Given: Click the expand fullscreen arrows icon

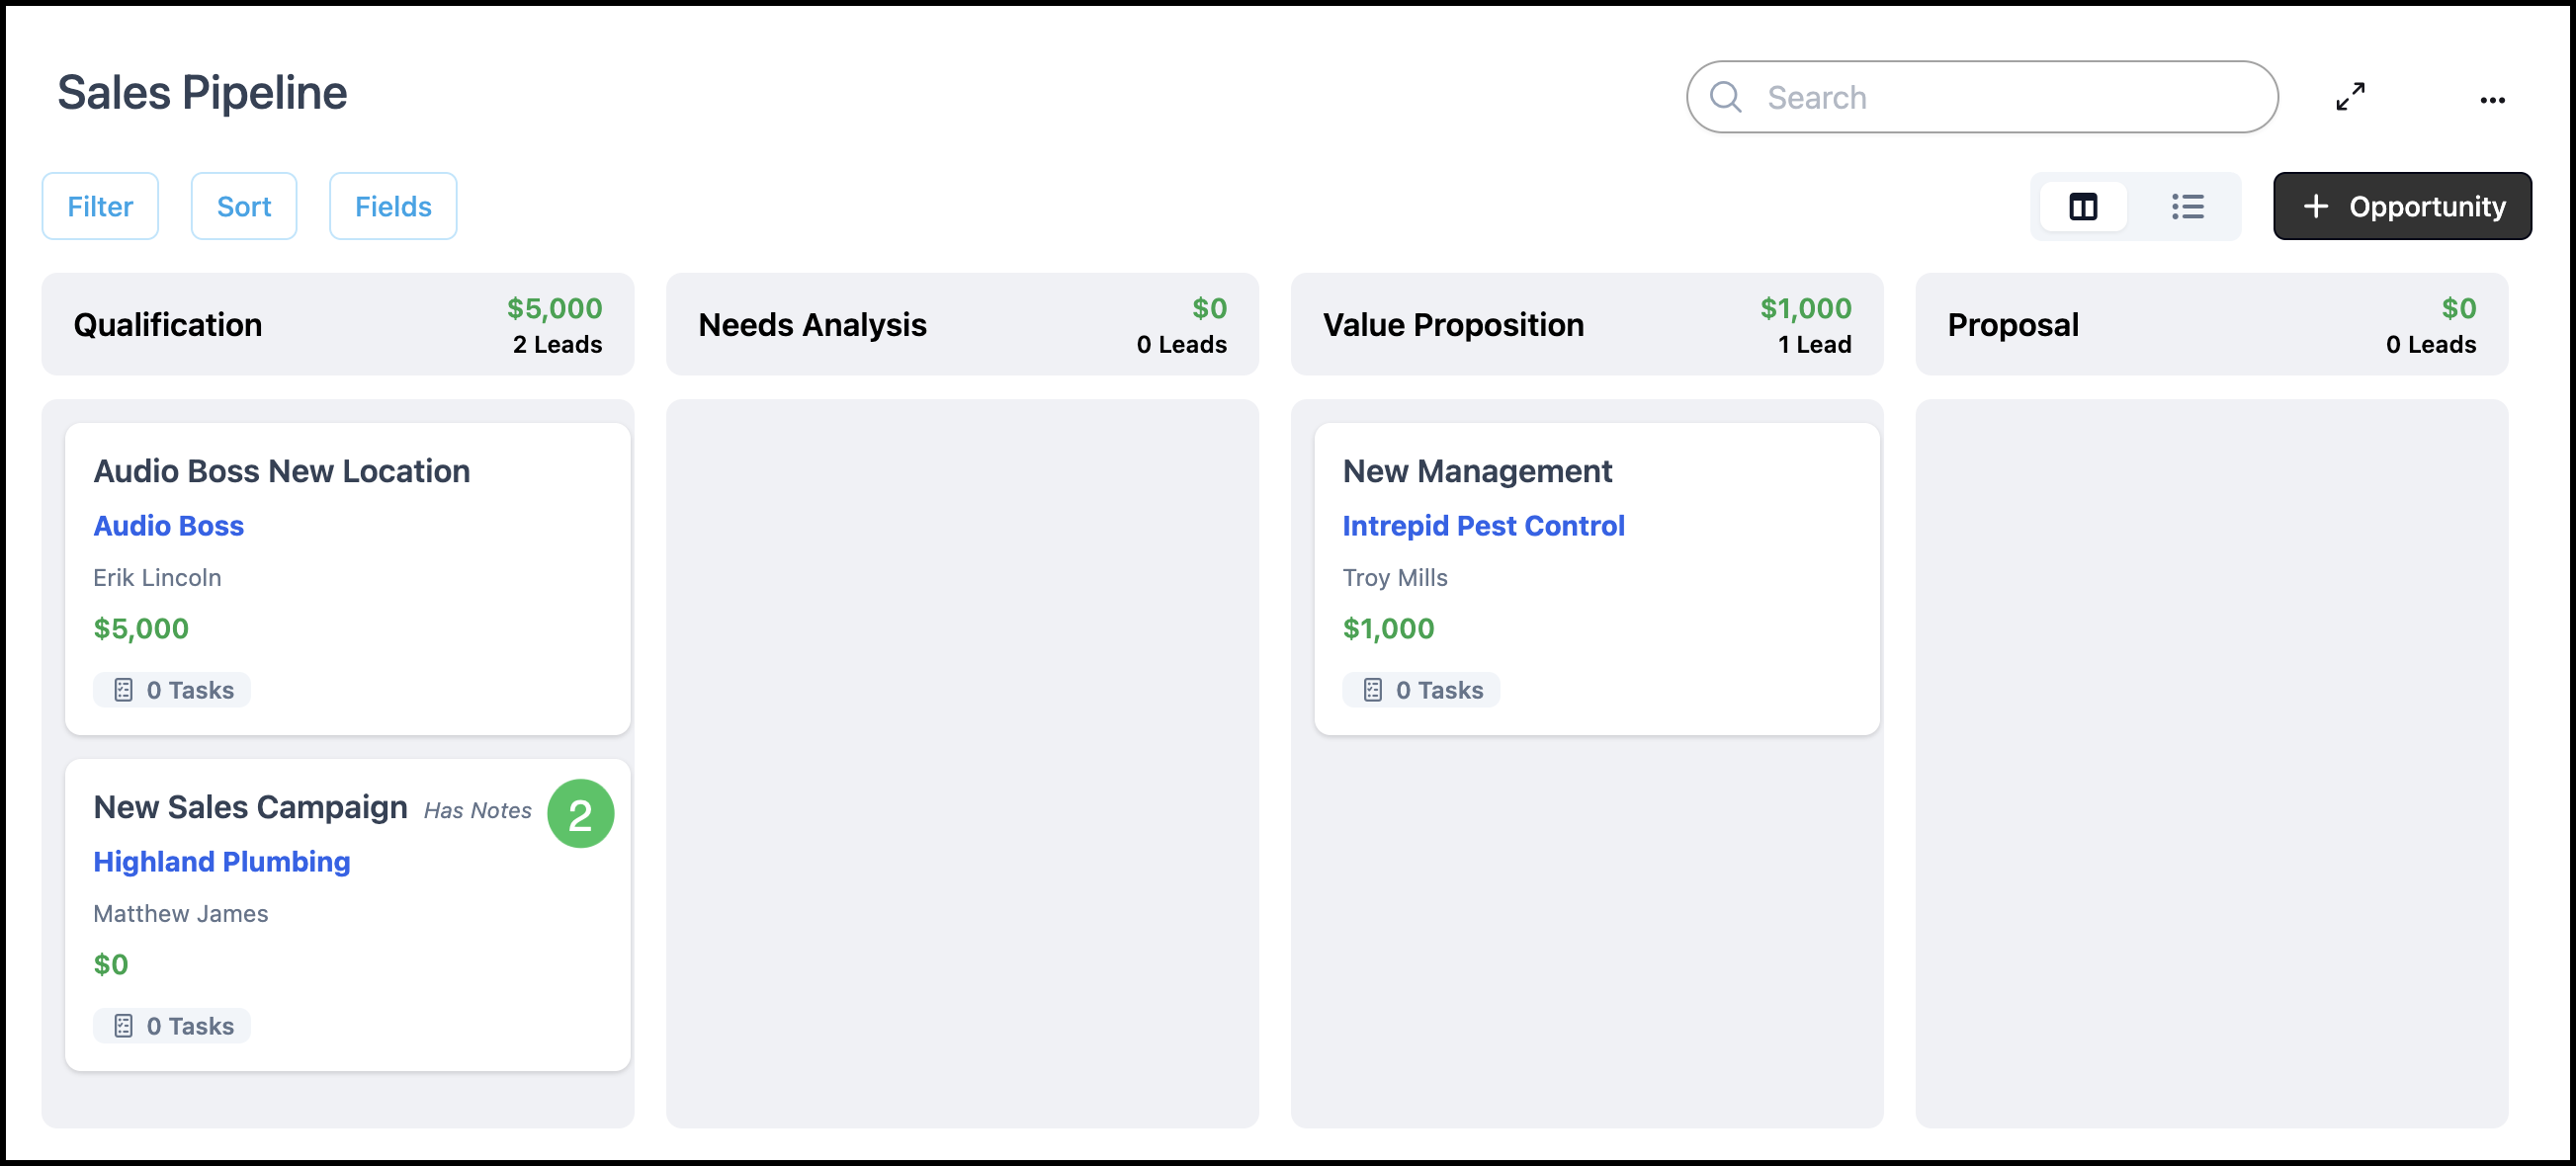Looking at the screenshot, I should (2350, 97).
